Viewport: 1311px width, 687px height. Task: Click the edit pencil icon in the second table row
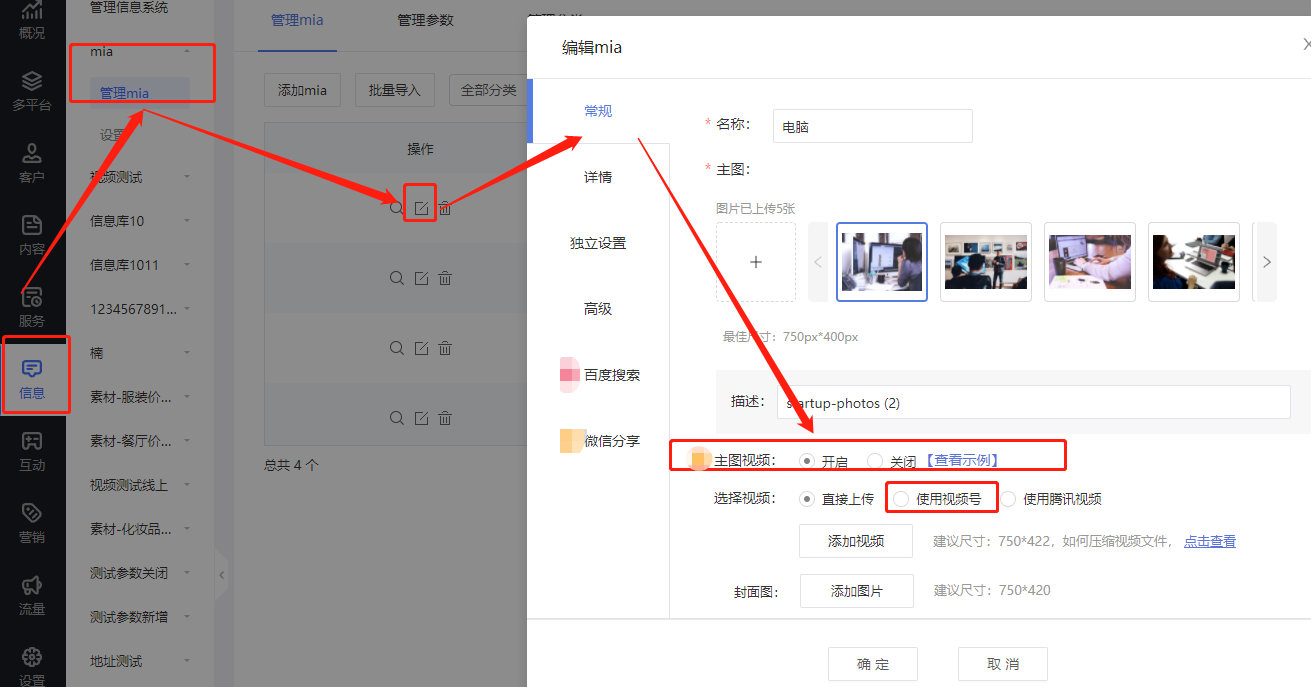point(421,278)
